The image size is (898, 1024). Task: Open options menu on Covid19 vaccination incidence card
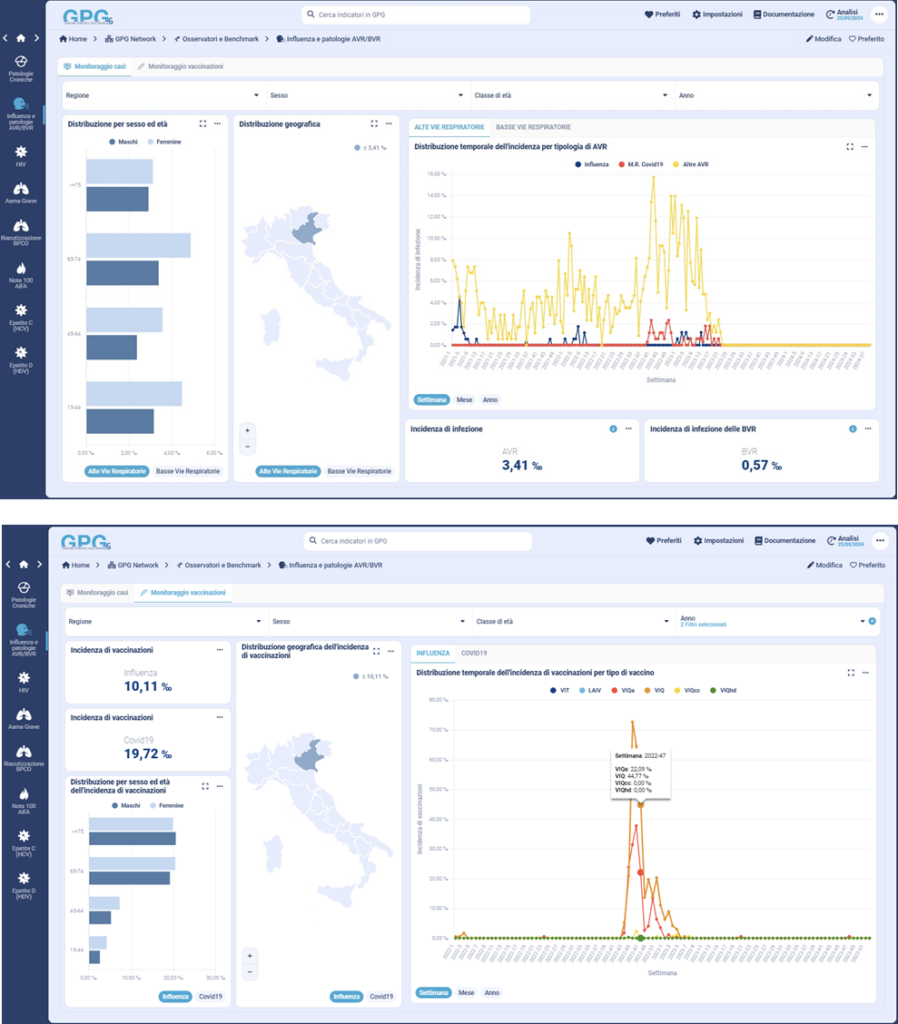click(219, 717)
